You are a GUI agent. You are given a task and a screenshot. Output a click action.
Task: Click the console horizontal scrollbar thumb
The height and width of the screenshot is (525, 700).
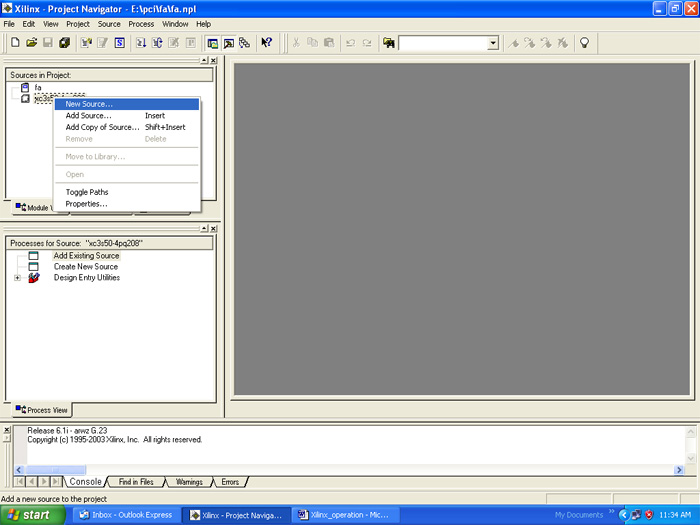pos(55,470)
